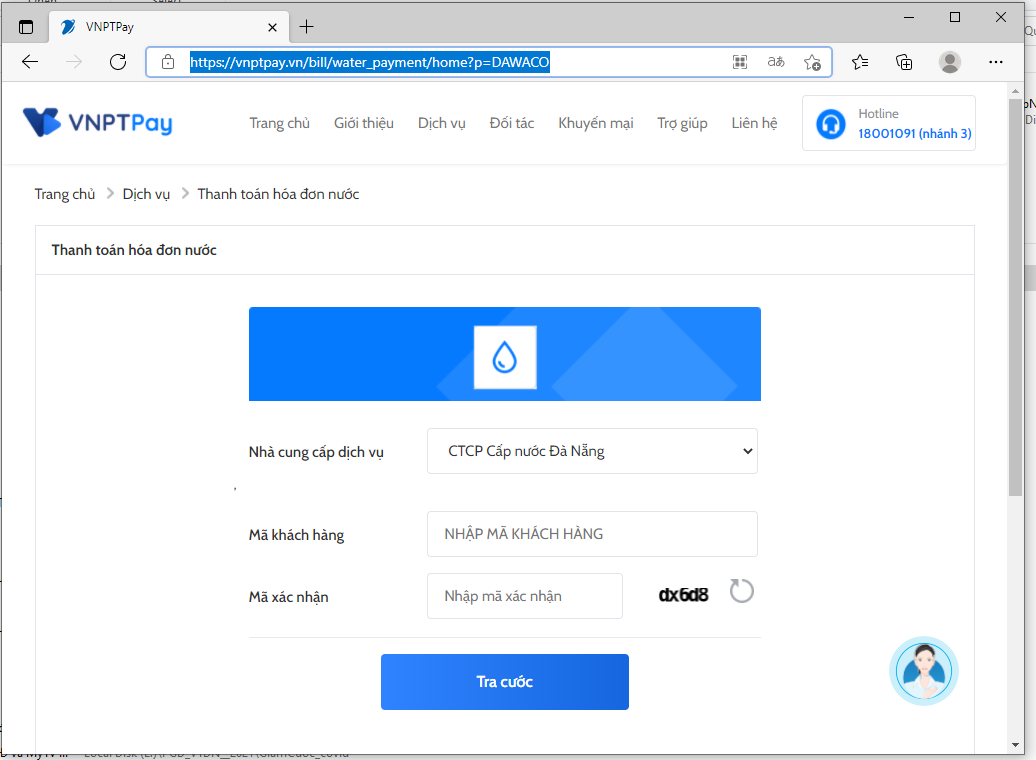Add this page to favorites
This screenshot has height=760, width=1036.
(812, 62)
